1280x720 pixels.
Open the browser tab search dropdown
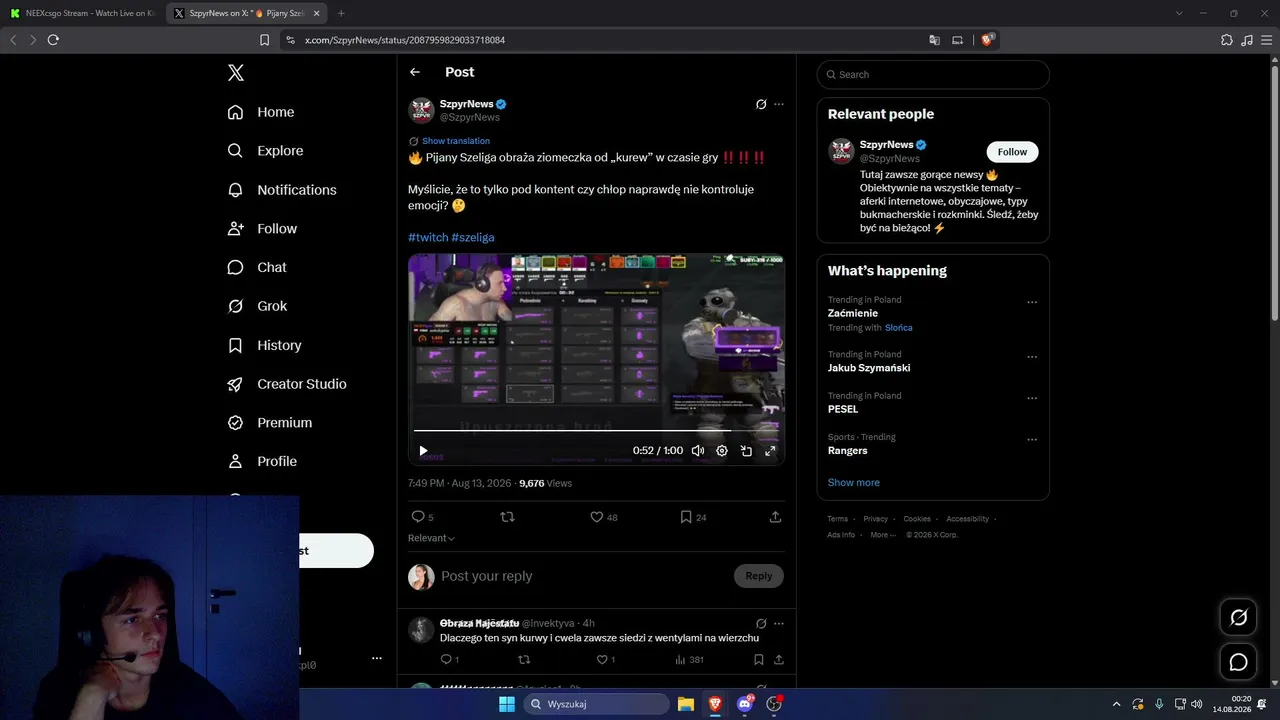[1179, 13]
